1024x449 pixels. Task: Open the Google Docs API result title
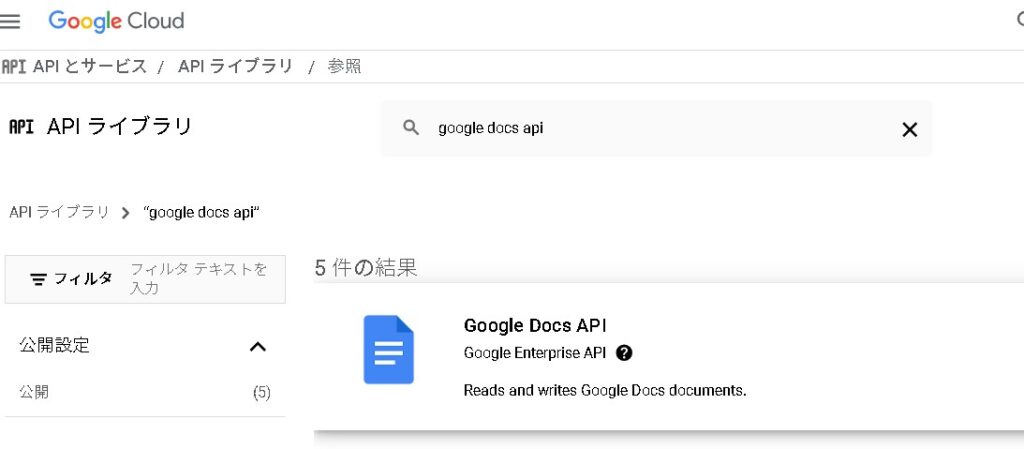pos(535,325)
